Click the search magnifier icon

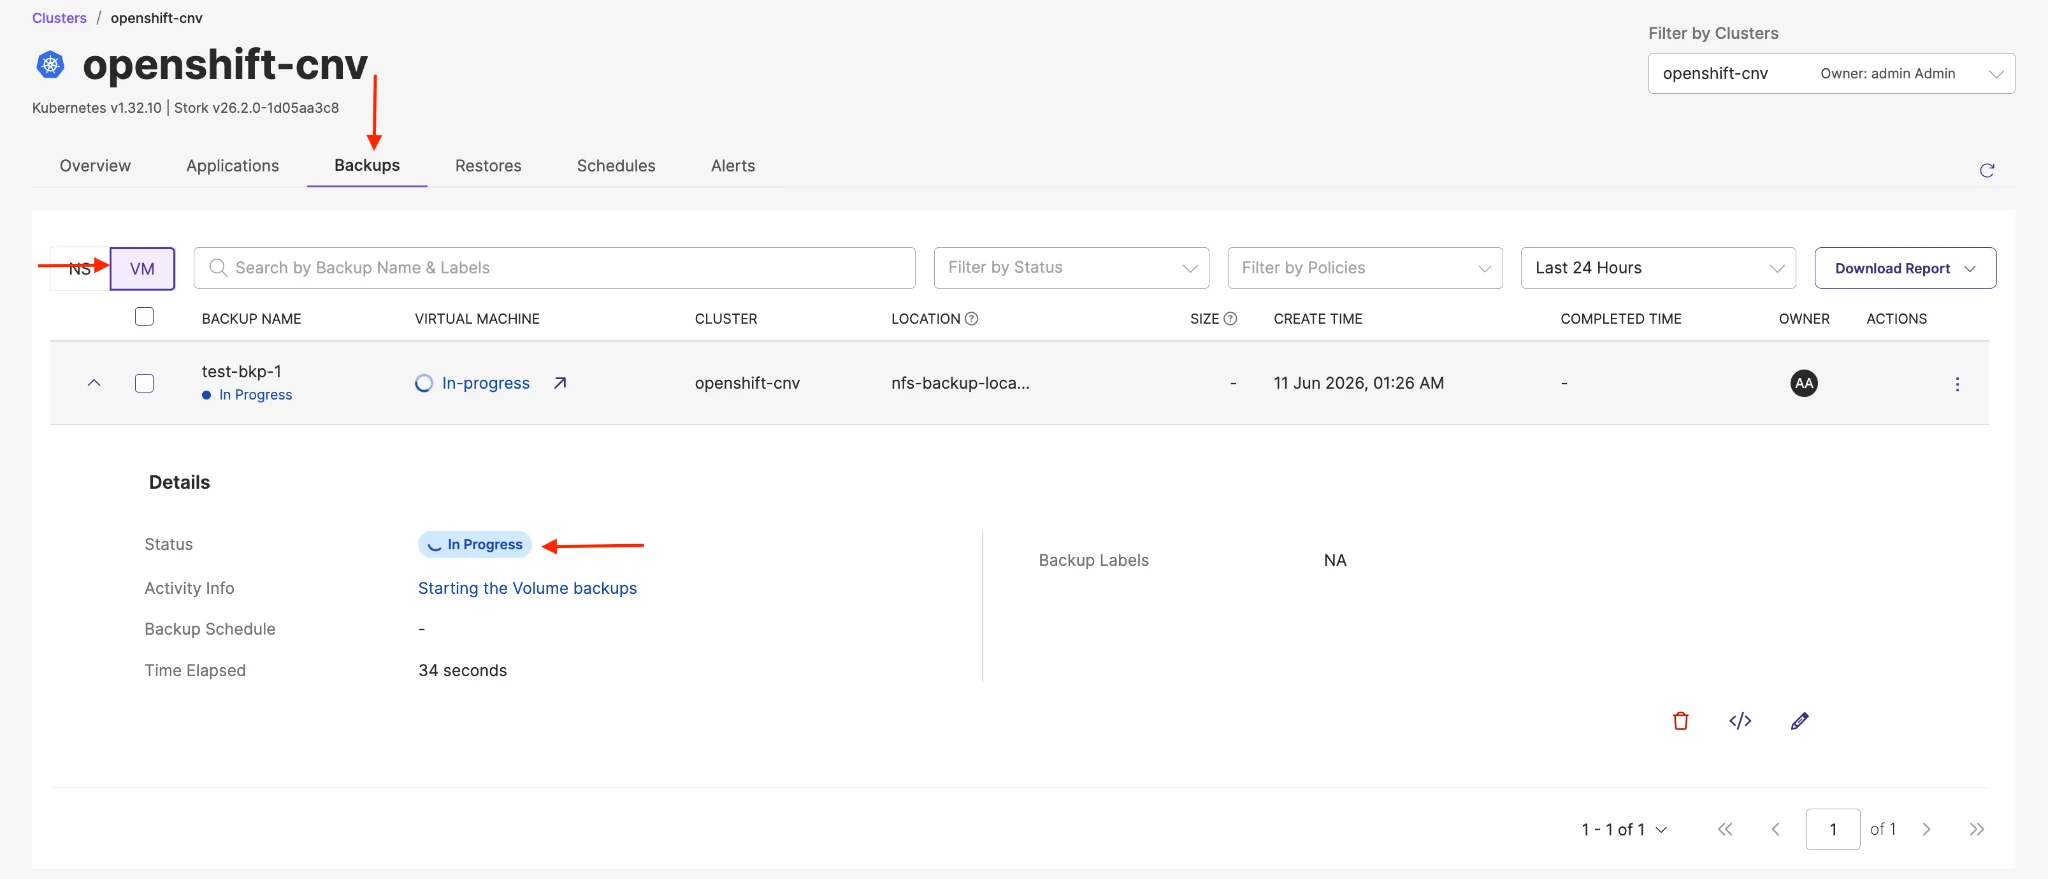[x=218, y=268]
